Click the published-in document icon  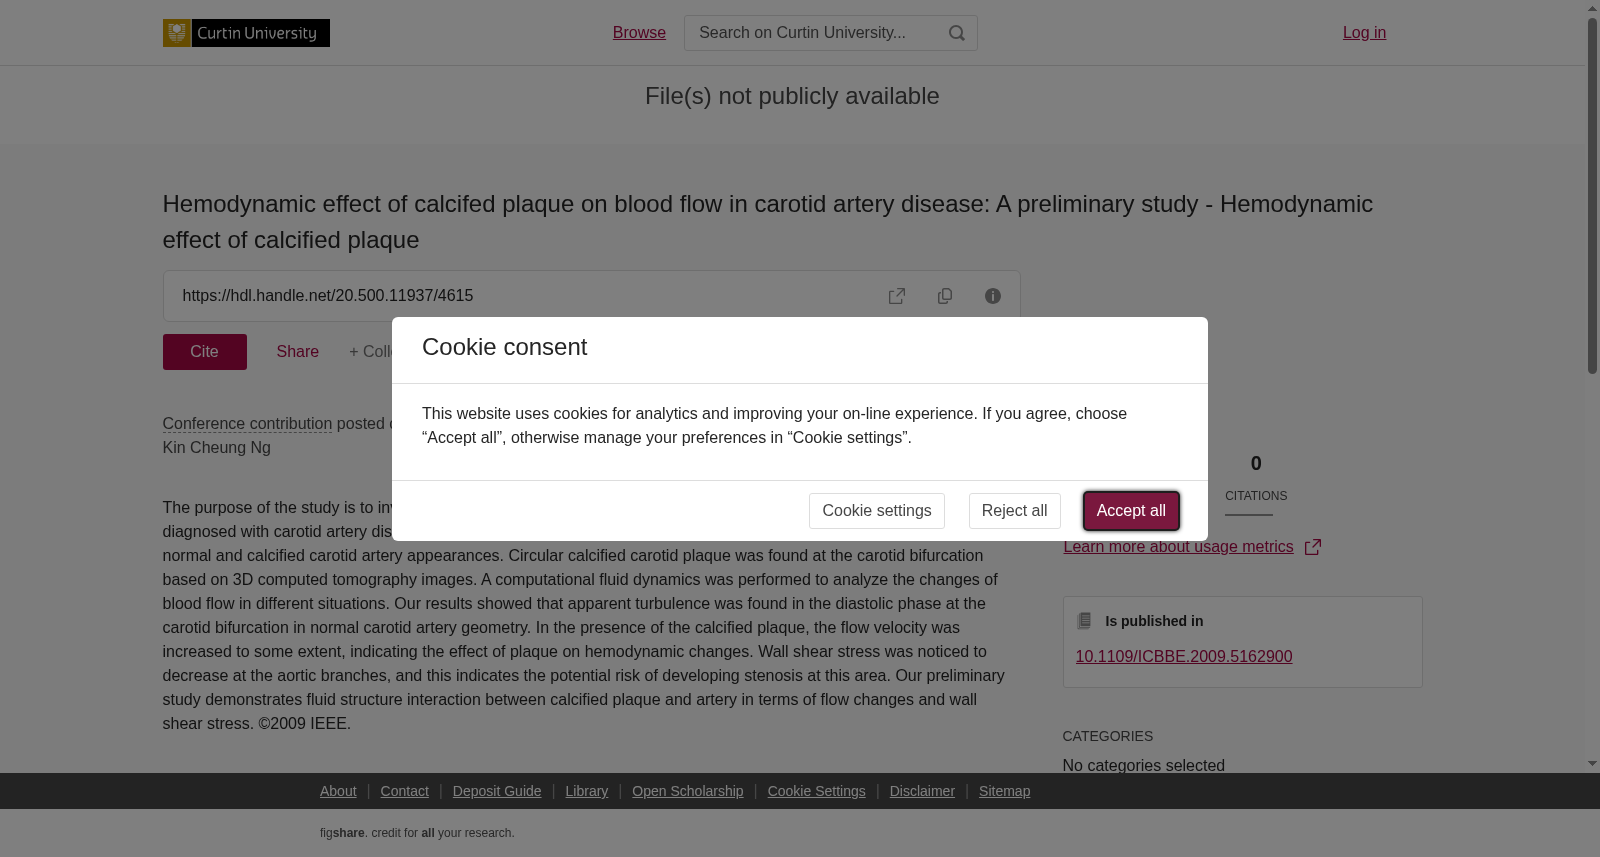[x=1084, y=621]
